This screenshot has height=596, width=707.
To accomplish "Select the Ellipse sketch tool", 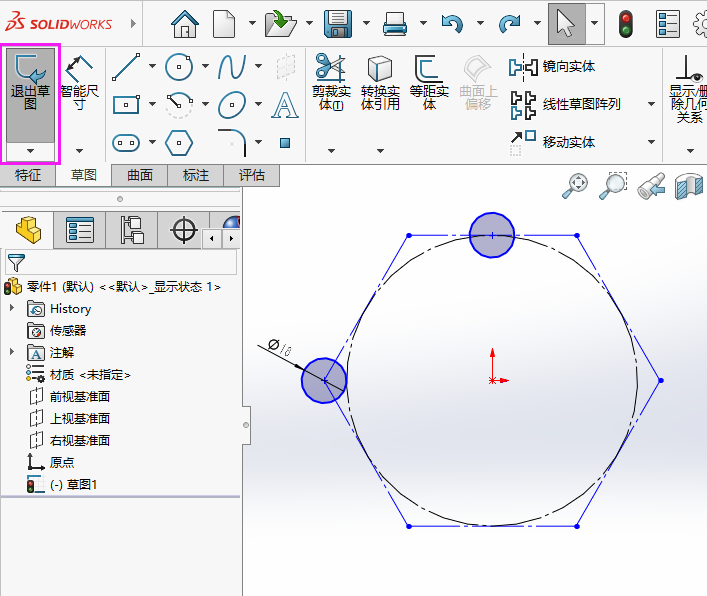I will click(x=232, y=105).
